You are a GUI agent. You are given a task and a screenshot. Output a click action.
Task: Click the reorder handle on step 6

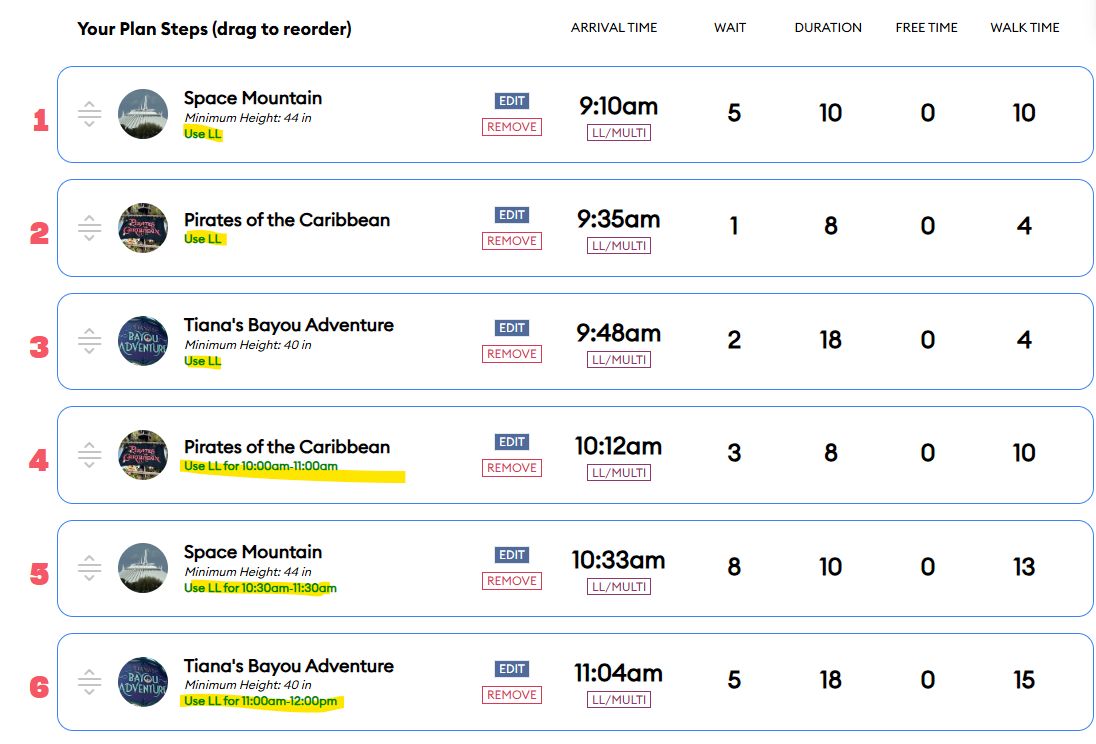(x=90, y=683)
